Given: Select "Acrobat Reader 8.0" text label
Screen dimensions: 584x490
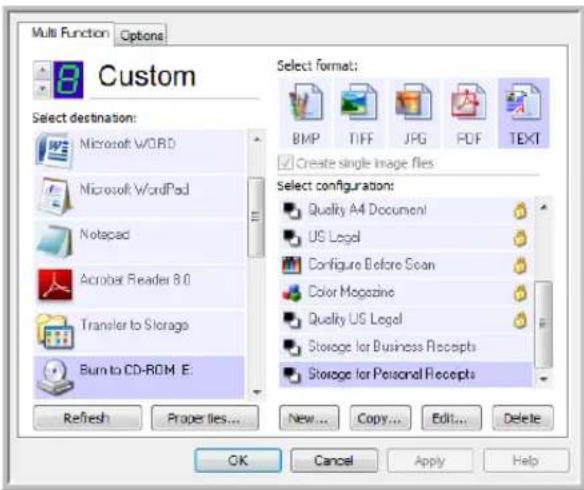Looking at the screenshot, I should coord(135,280).
